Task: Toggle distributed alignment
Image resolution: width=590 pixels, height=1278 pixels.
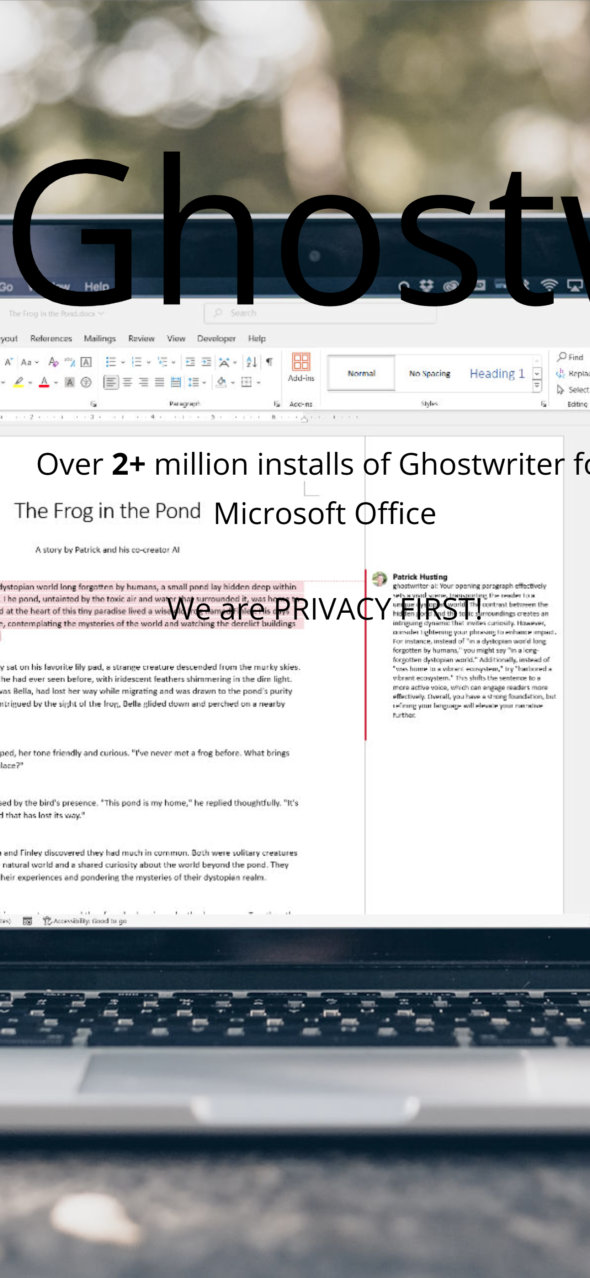Action: coord(175,381)
